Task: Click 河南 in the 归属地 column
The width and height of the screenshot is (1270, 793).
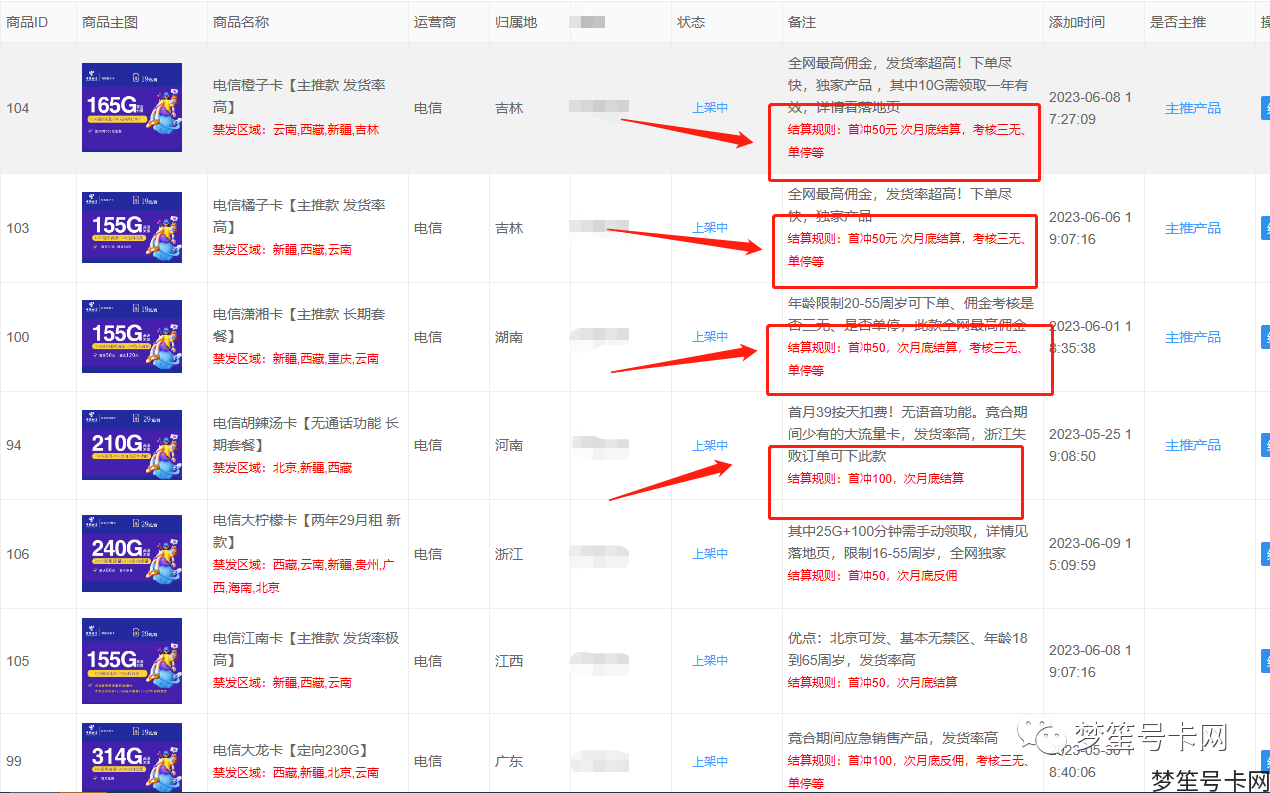Action: point(509,445)
